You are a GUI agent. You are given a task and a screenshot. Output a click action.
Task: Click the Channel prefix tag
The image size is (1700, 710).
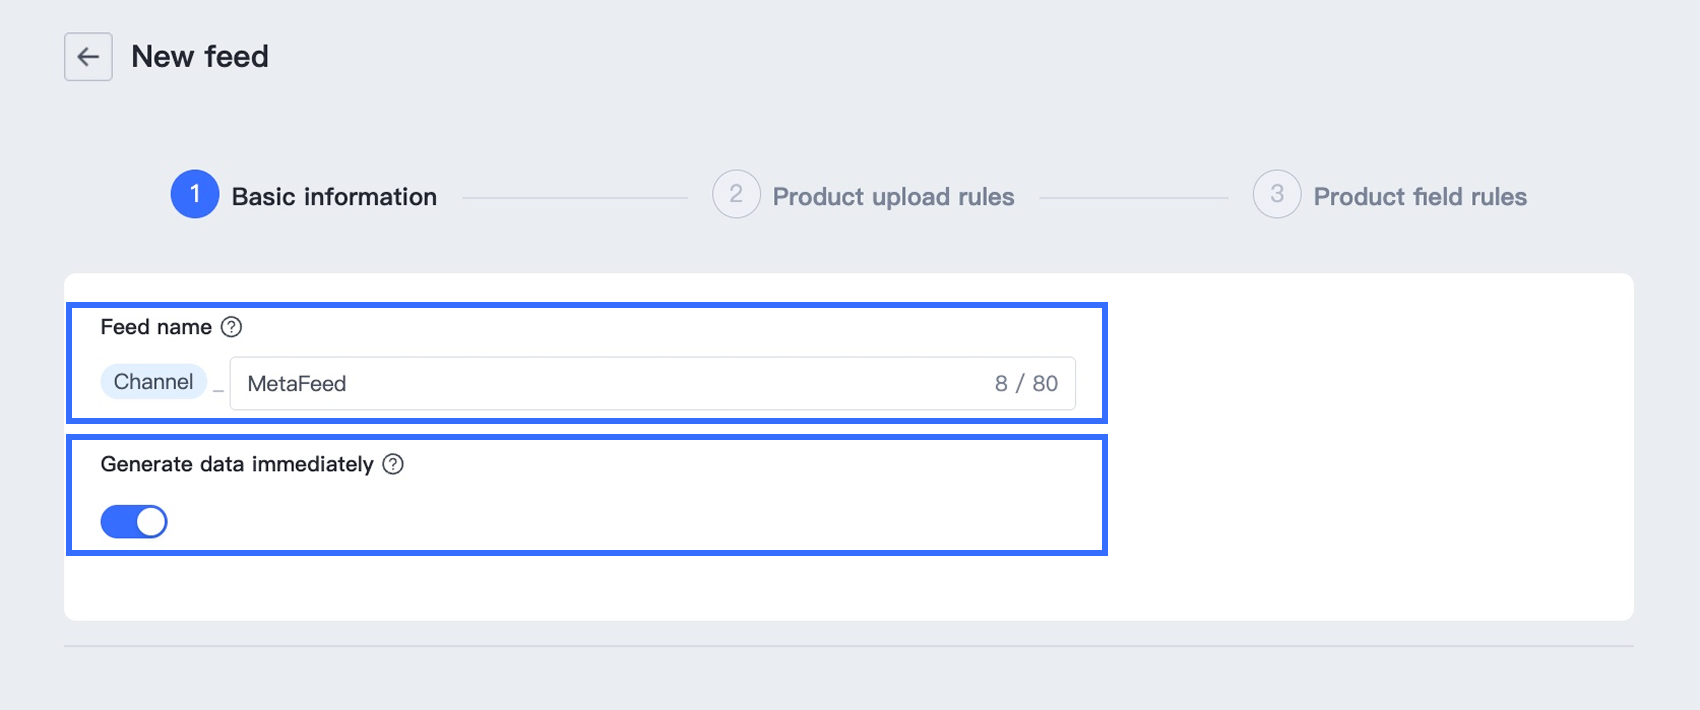pos(153,382)
